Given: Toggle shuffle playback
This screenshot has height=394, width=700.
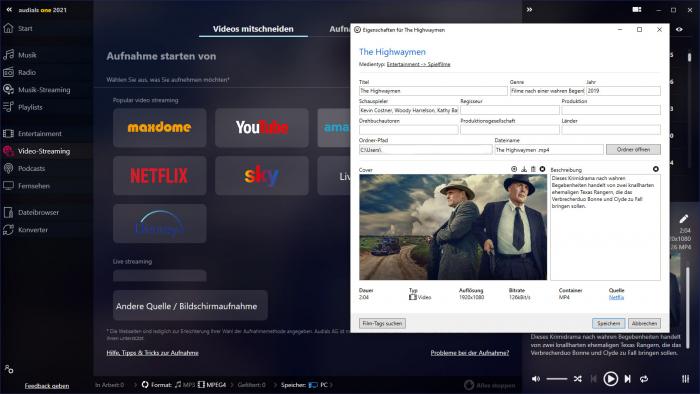Looking at the screenshot, I should click(x=578, y=379).
